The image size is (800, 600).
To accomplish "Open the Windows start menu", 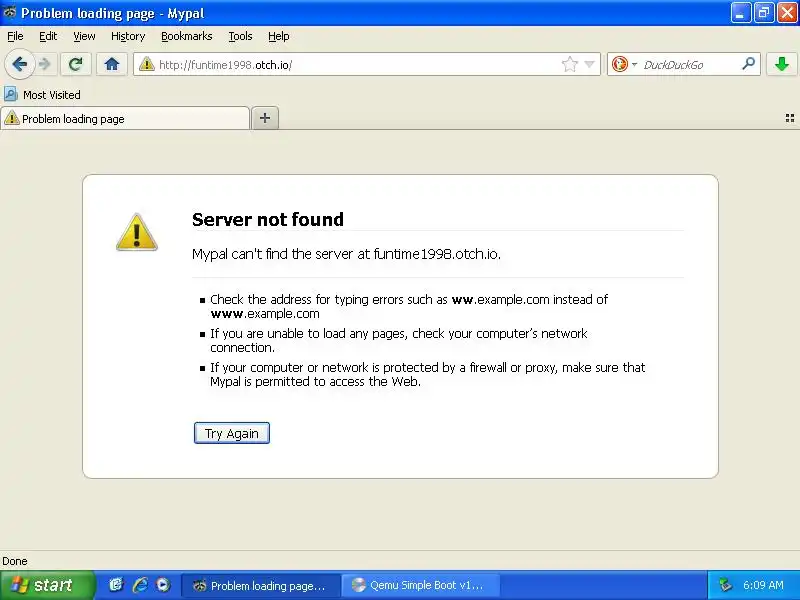I will pyautogui.click(x=47, y=585).
